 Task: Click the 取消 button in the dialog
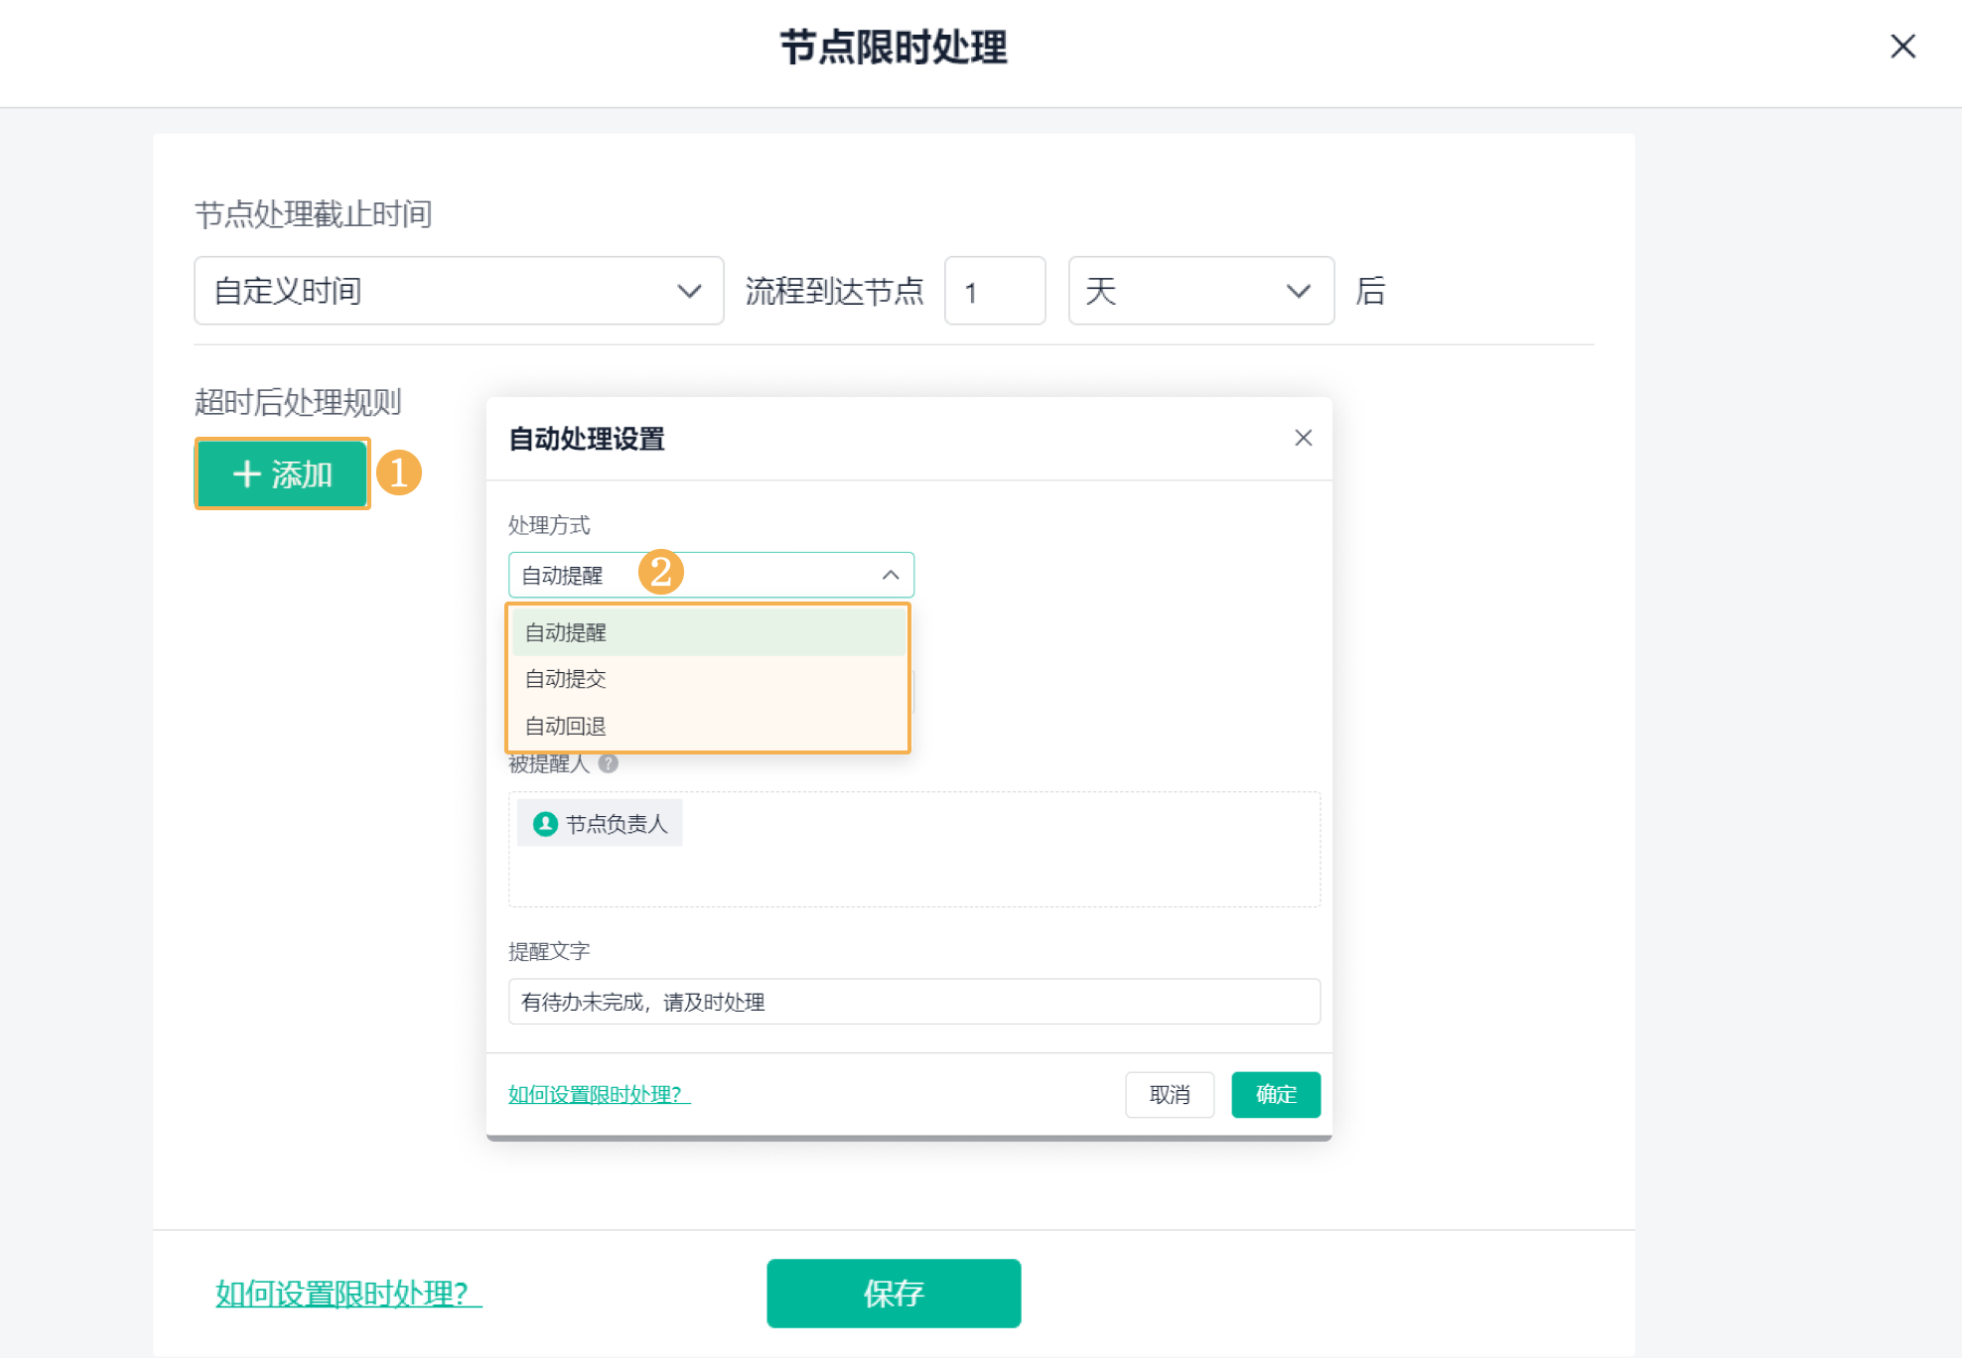pos(1169,1094)
